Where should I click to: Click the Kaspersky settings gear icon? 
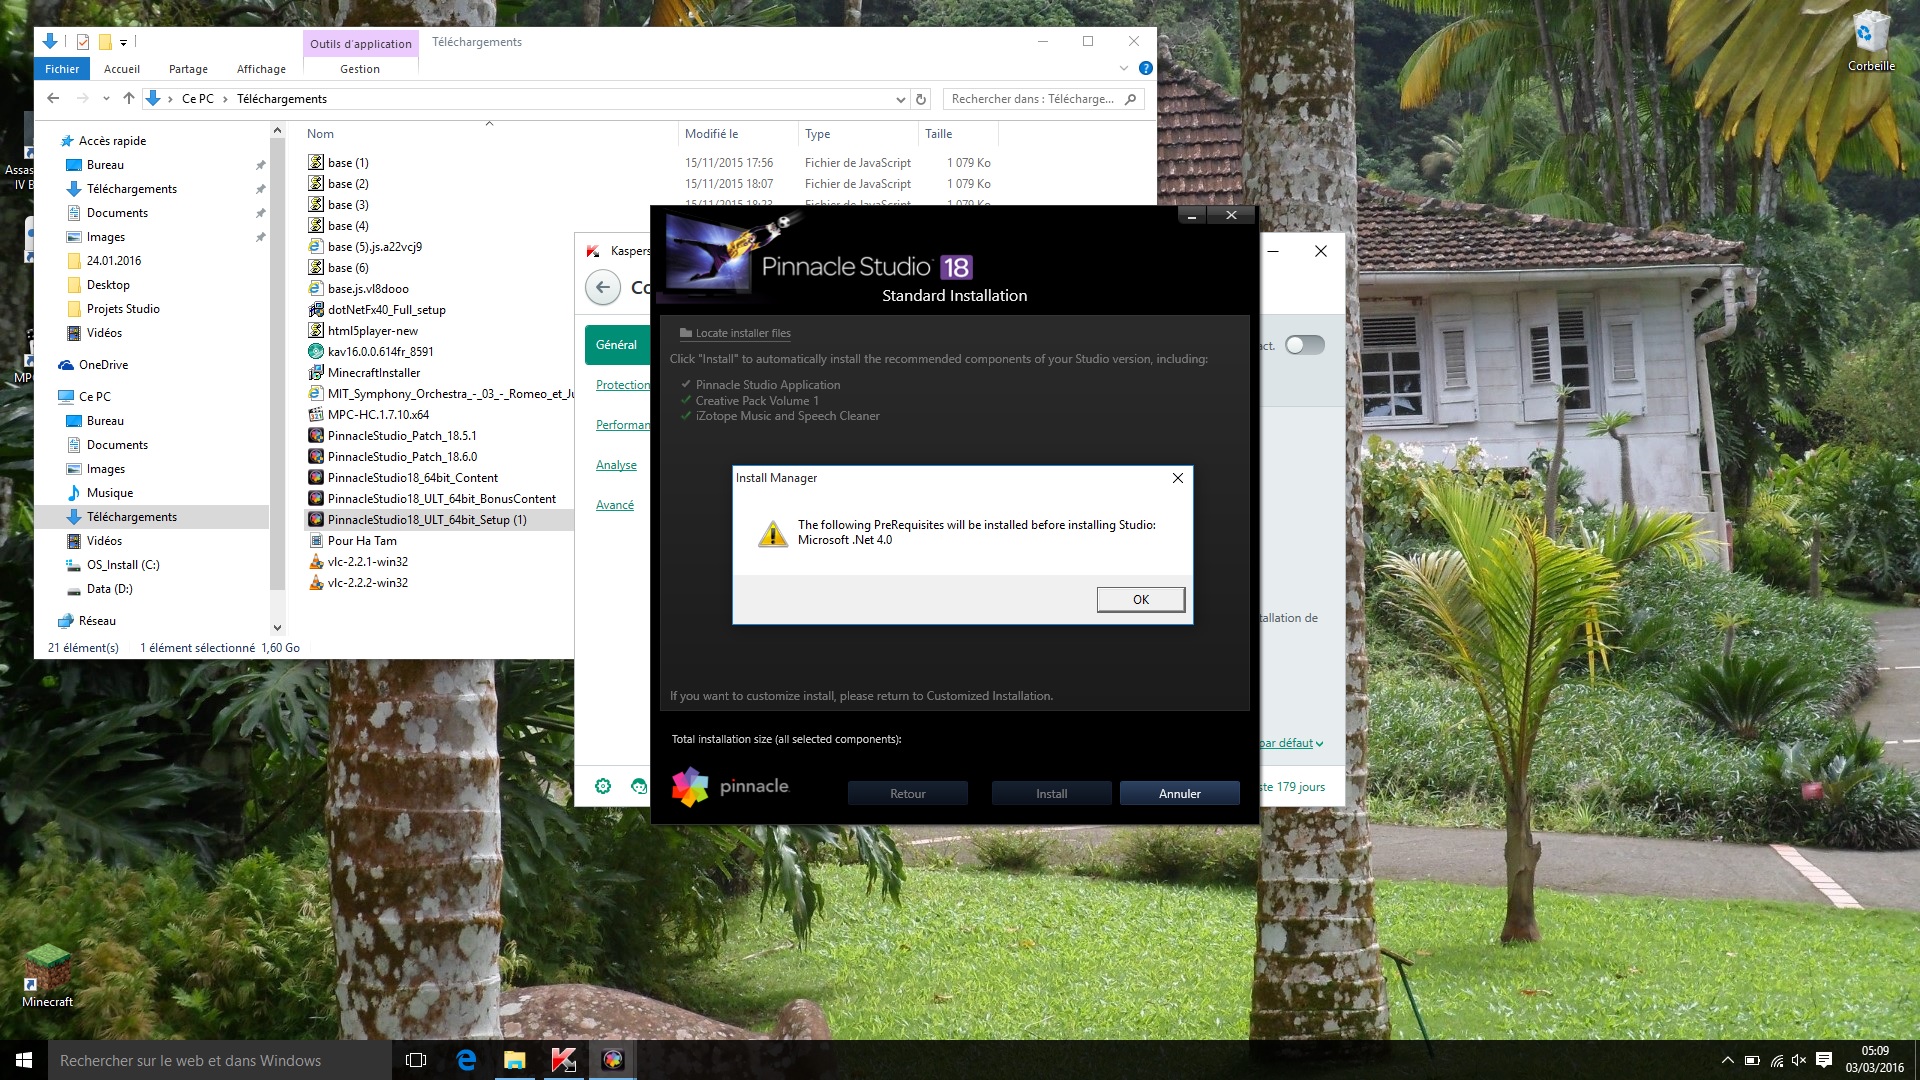(603, 786)
